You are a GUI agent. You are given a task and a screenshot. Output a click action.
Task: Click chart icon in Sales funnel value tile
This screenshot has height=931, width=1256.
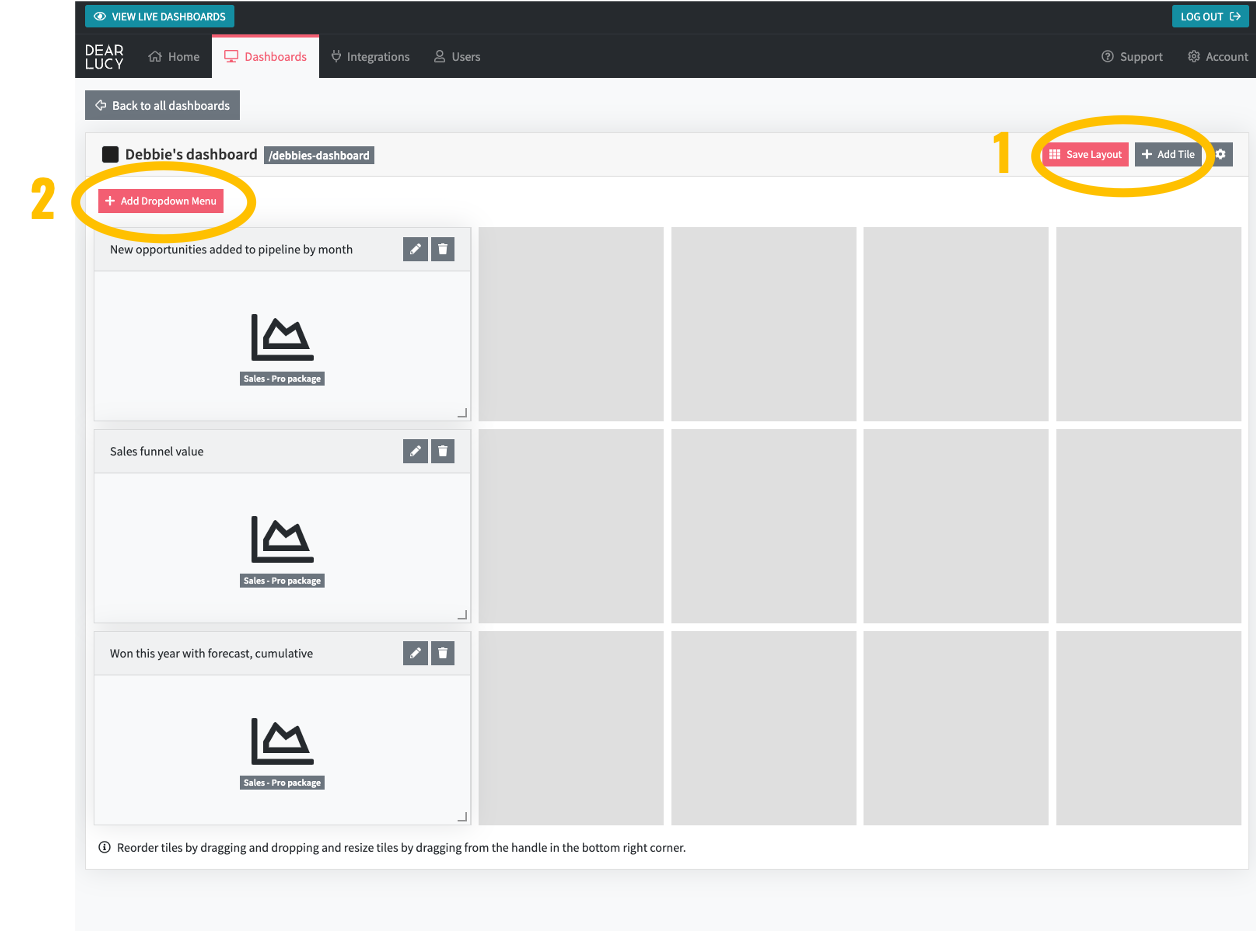coord(283,539)
